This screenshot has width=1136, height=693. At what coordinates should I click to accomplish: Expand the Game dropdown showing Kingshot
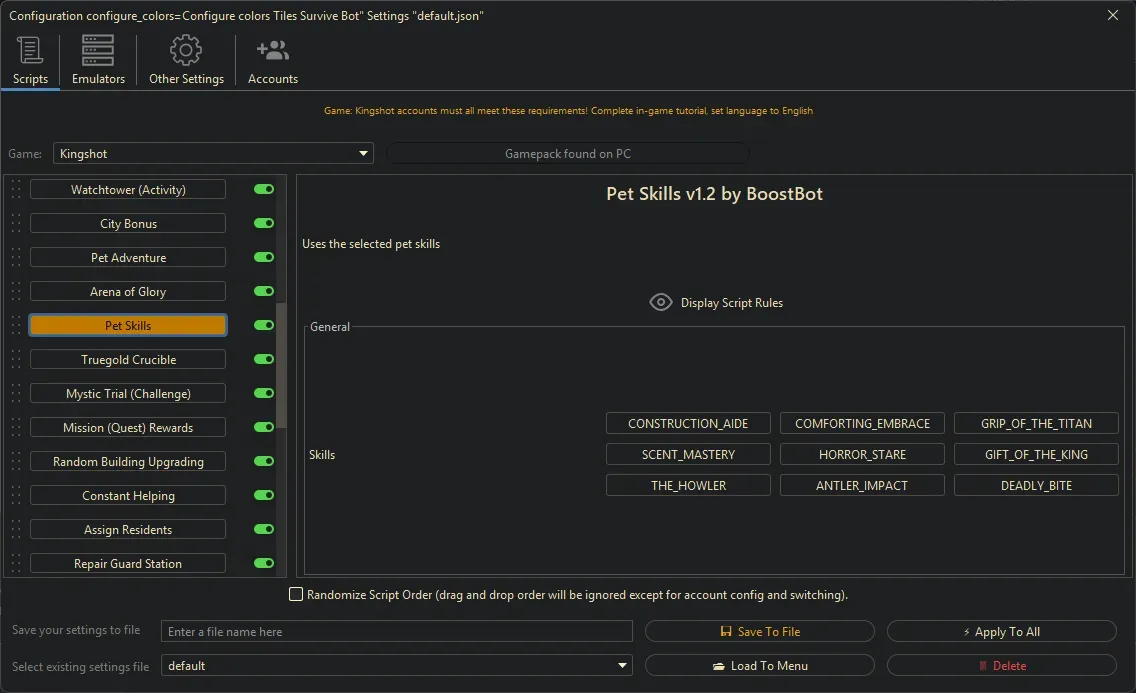coord(363,154)
